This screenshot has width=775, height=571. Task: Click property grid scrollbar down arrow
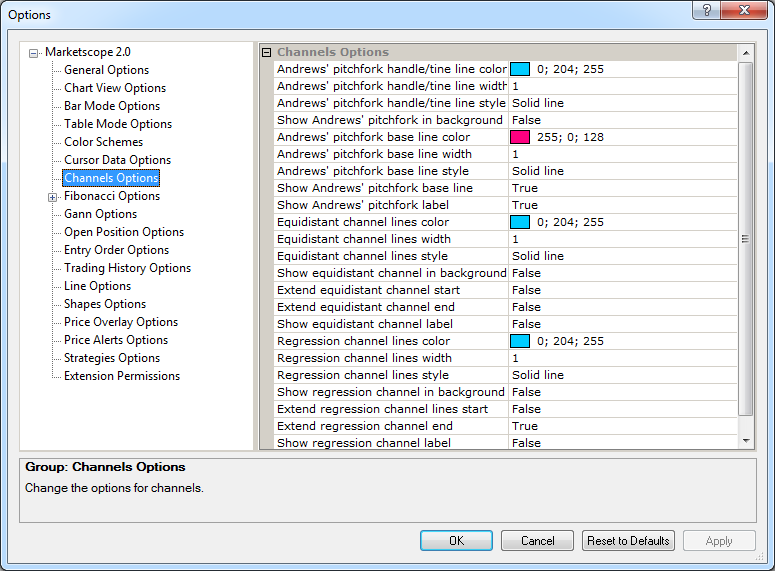click(746, 441)
